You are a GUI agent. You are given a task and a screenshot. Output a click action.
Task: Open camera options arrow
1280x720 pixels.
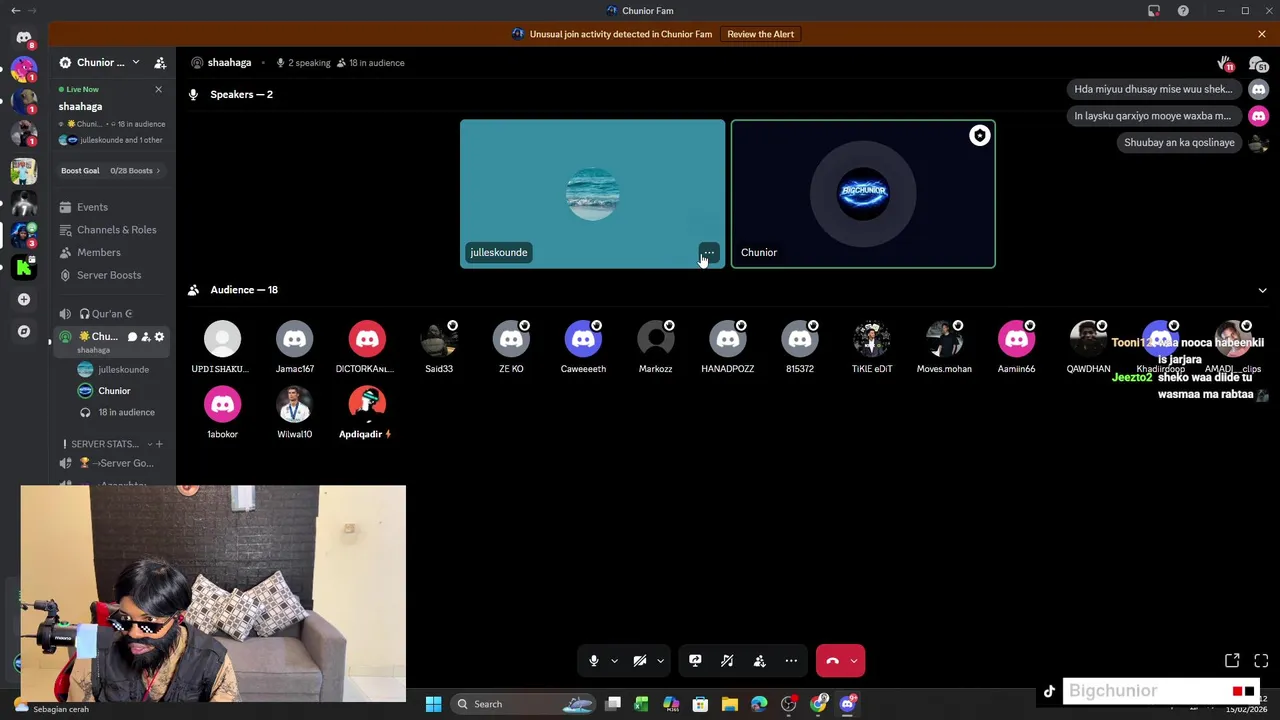point(660,661)
